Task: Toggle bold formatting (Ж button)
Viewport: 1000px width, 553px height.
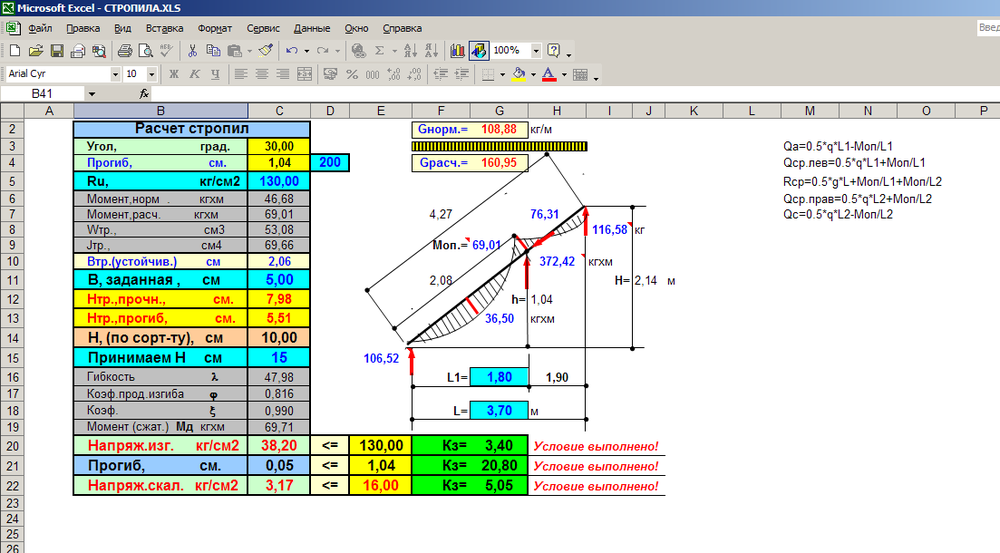Action: click(x=173, y=74)
